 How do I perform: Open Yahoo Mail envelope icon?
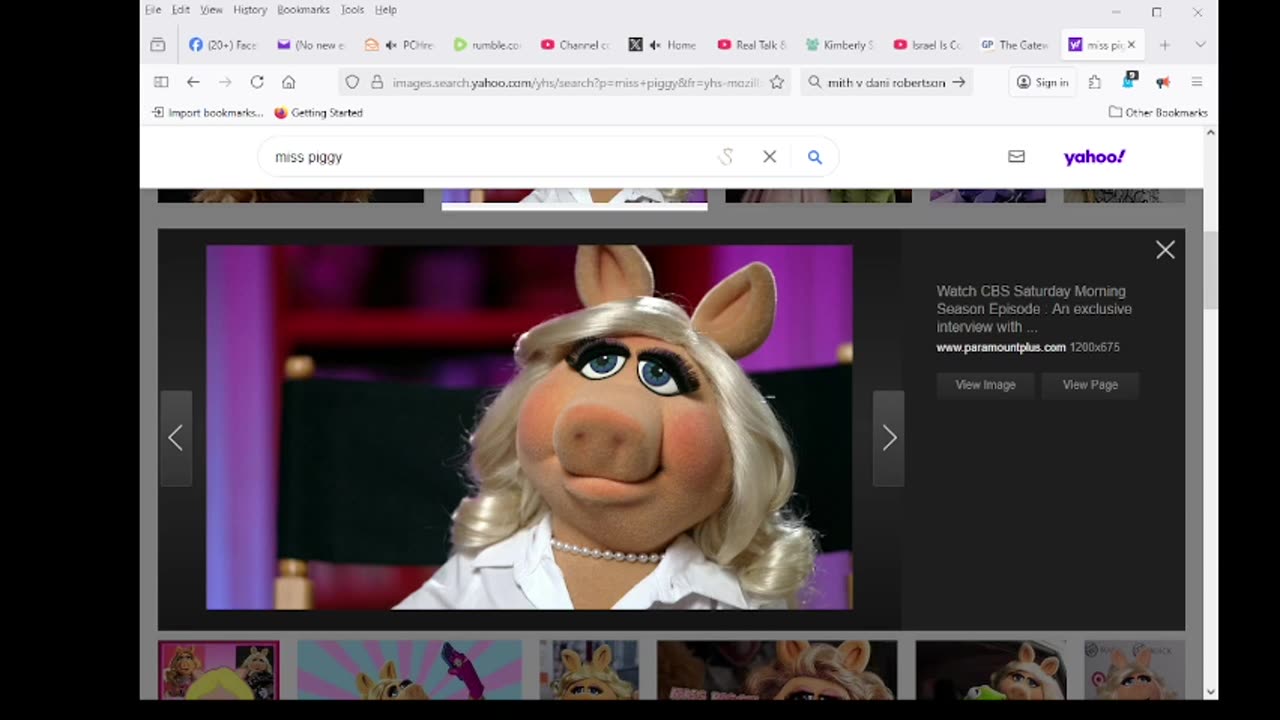(1016, 157)
